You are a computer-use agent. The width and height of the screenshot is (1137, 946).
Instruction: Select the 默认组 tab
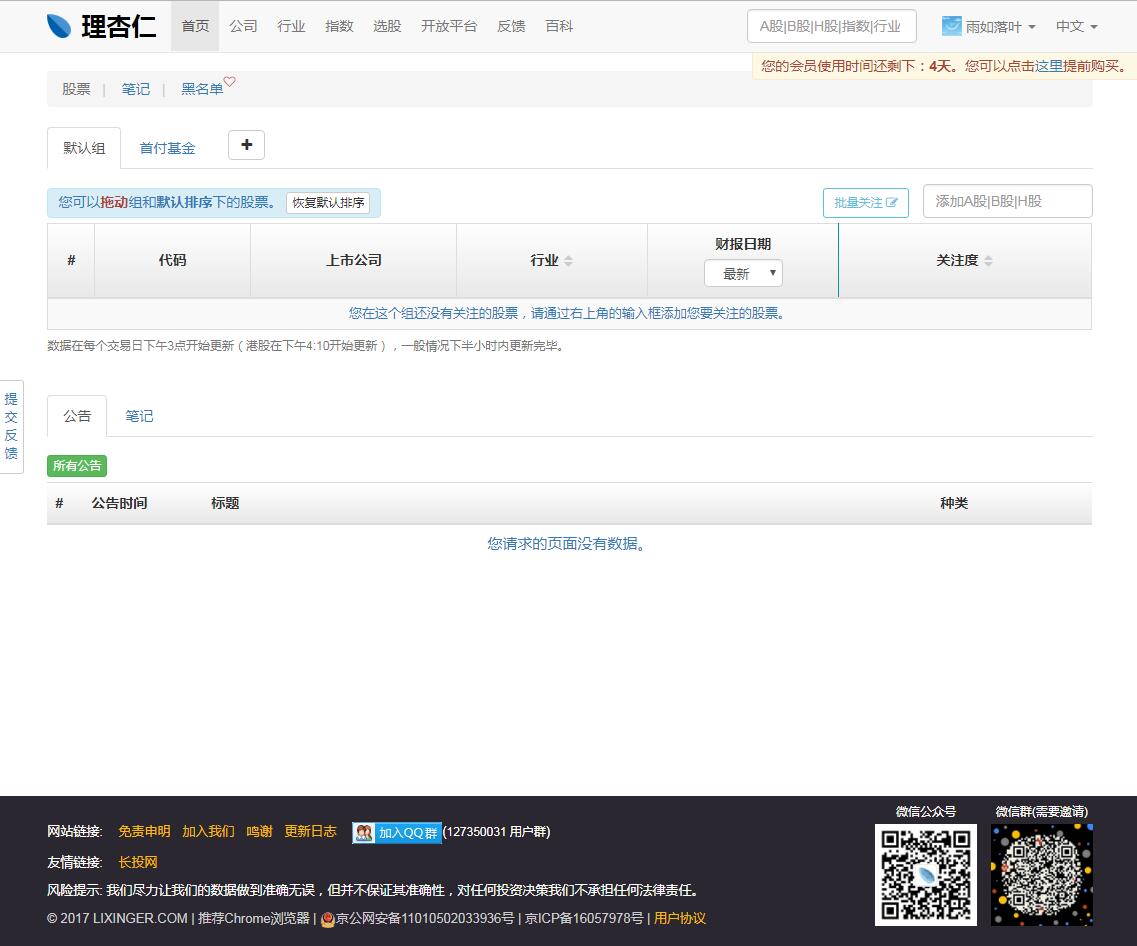point(84,148)
